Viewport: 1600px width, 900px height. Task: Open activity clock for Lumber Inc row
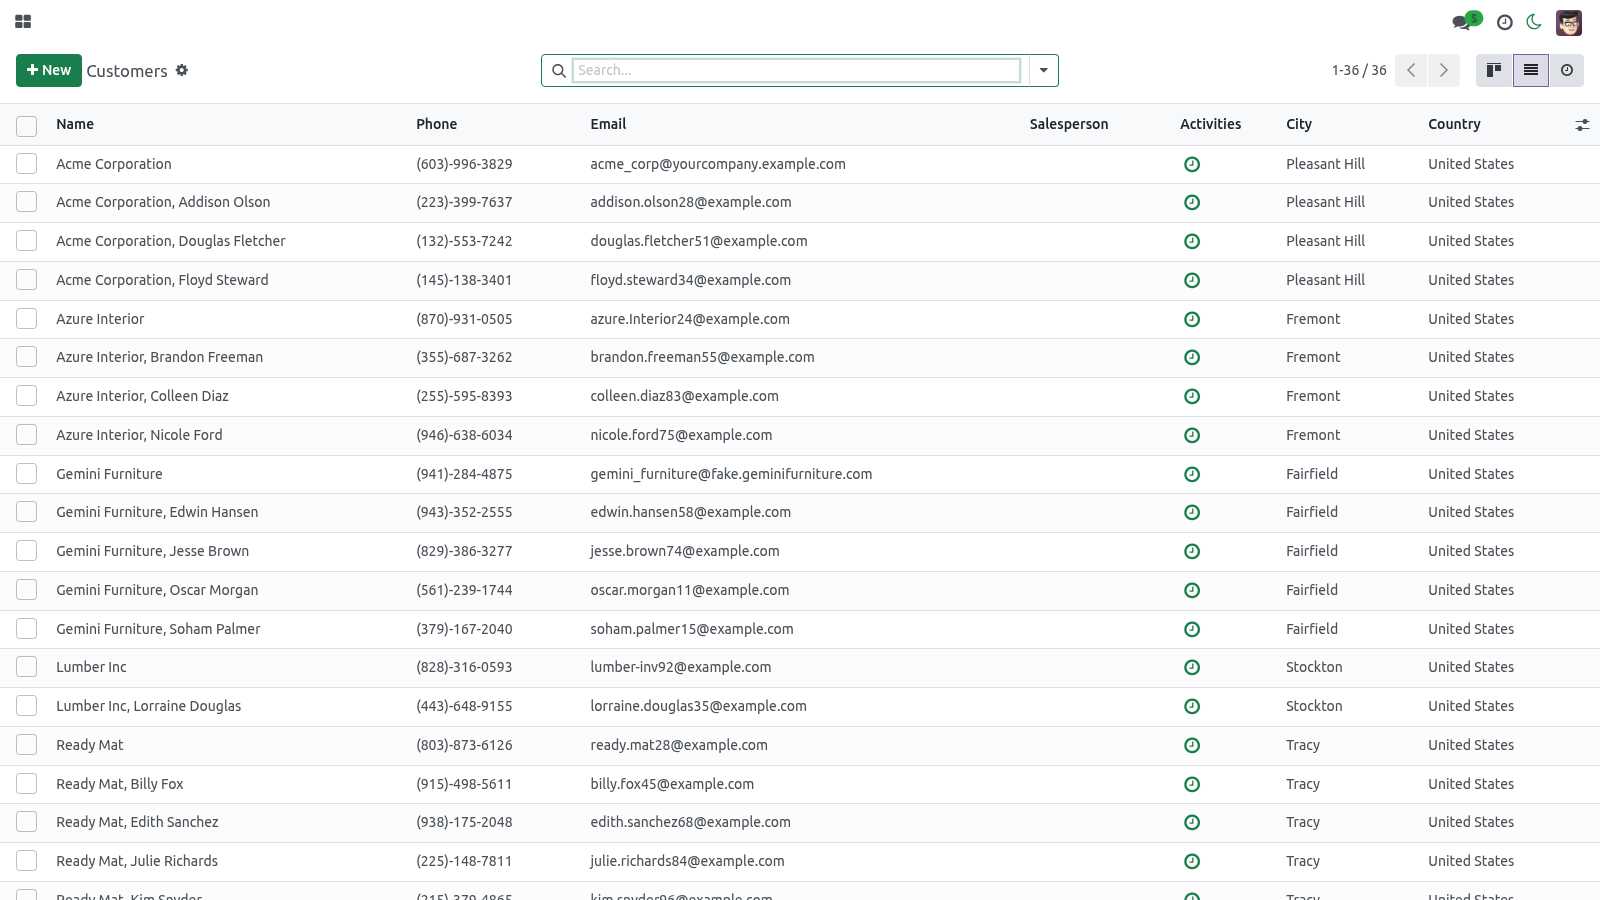pos(1192,667)
